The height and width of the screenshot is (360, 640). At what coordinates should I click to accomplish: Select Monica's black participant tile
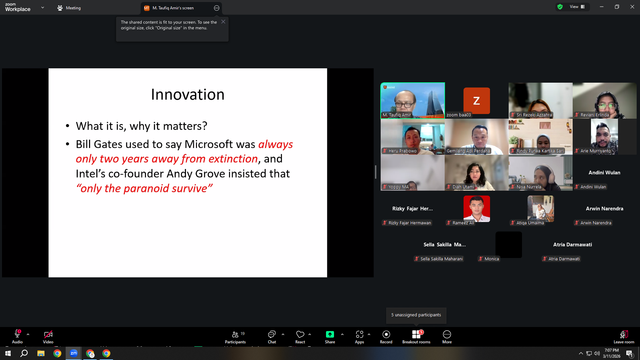[x=509, y=245]
